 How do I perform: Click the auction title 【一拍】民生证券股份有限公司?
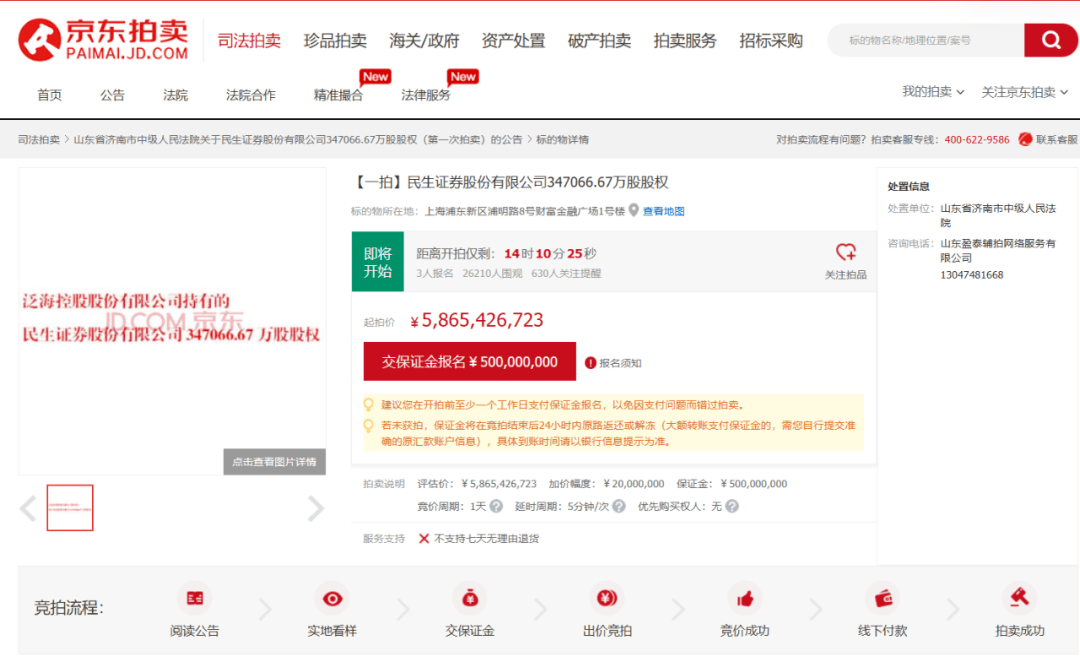pyautogui.click(x=510, y=182)
